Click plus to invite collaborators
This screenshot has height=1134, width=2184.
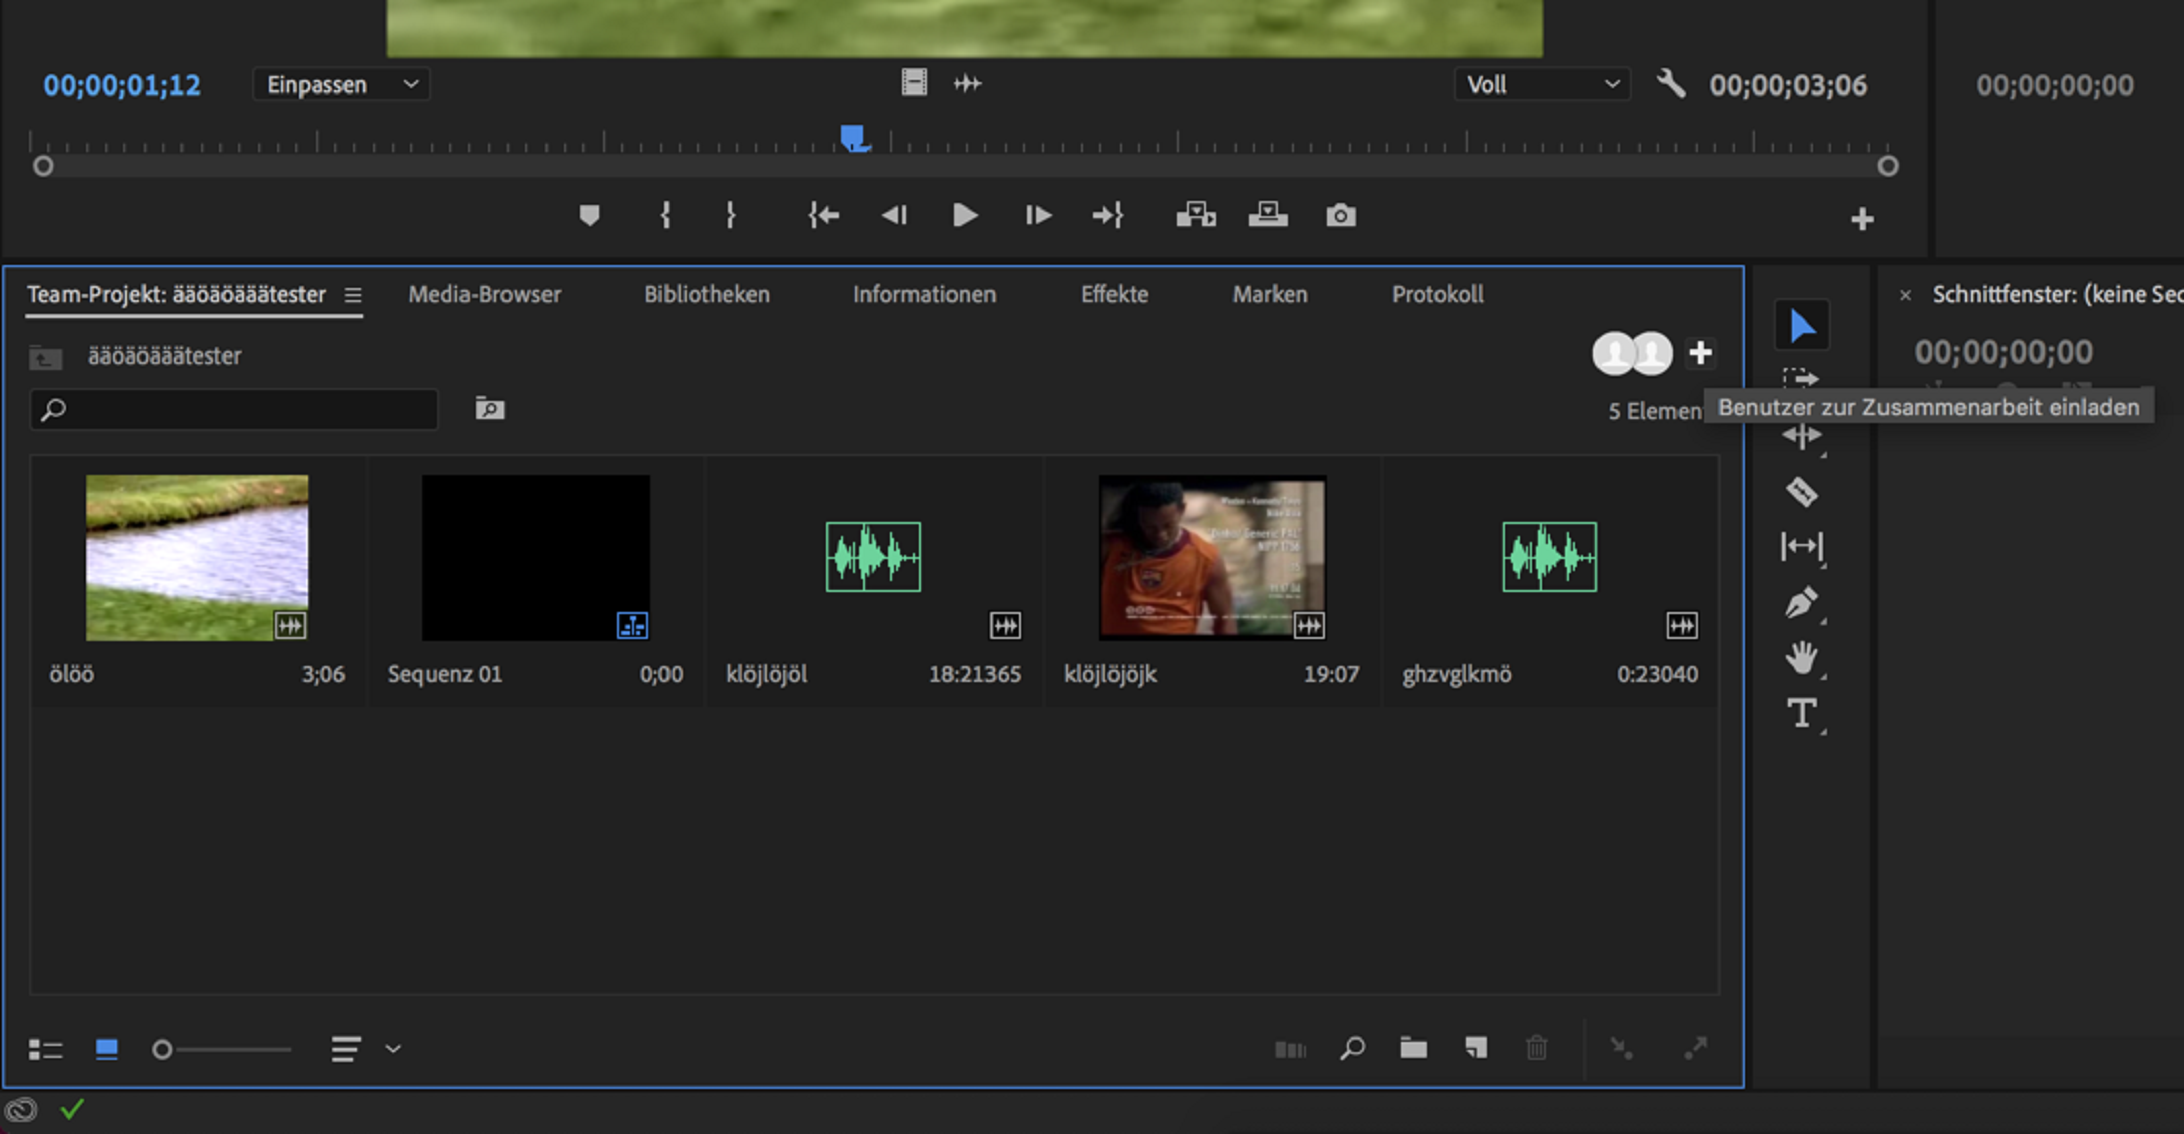pos(1700,353)
